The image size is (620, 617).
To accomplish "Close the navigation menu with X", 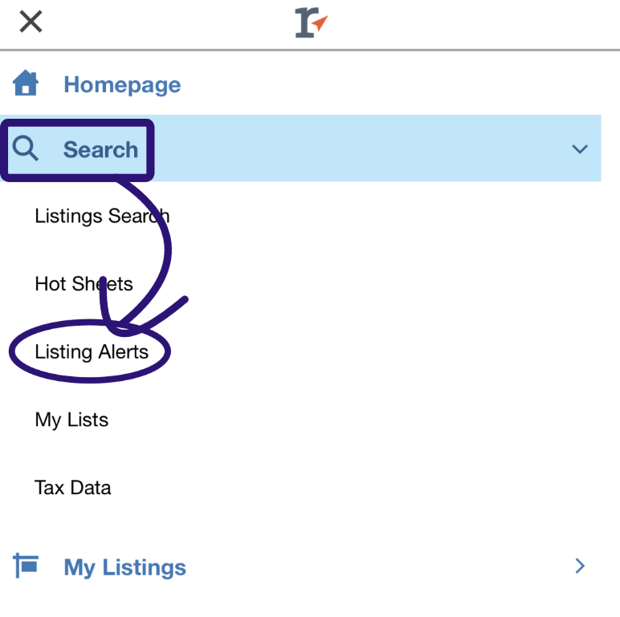I will (31, 21).
